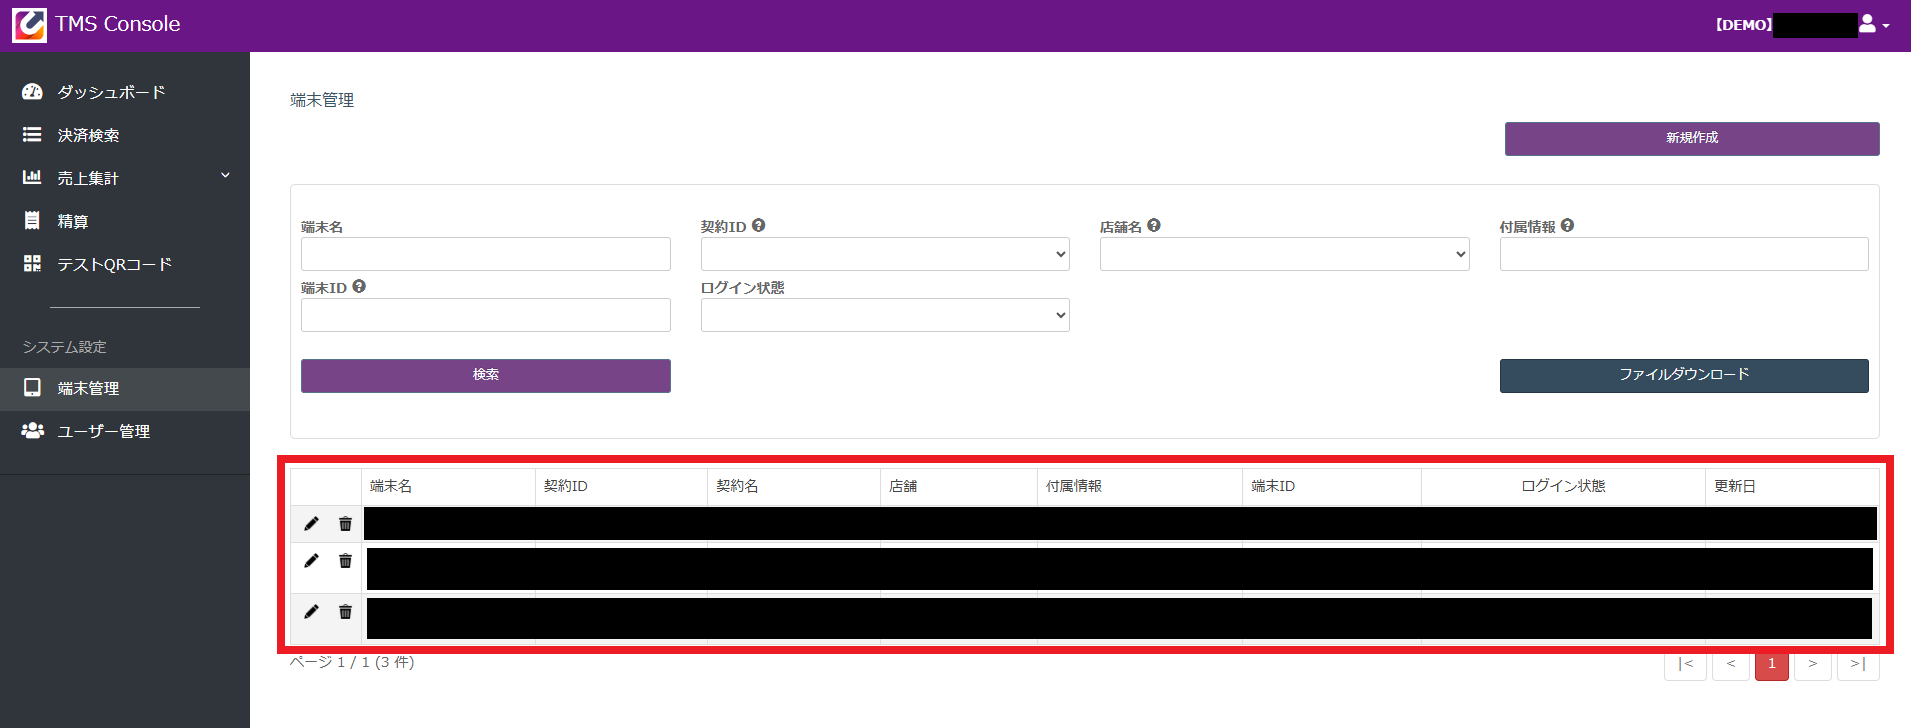
Task: Focus the 端末ID input field
Action: point(486,315)
